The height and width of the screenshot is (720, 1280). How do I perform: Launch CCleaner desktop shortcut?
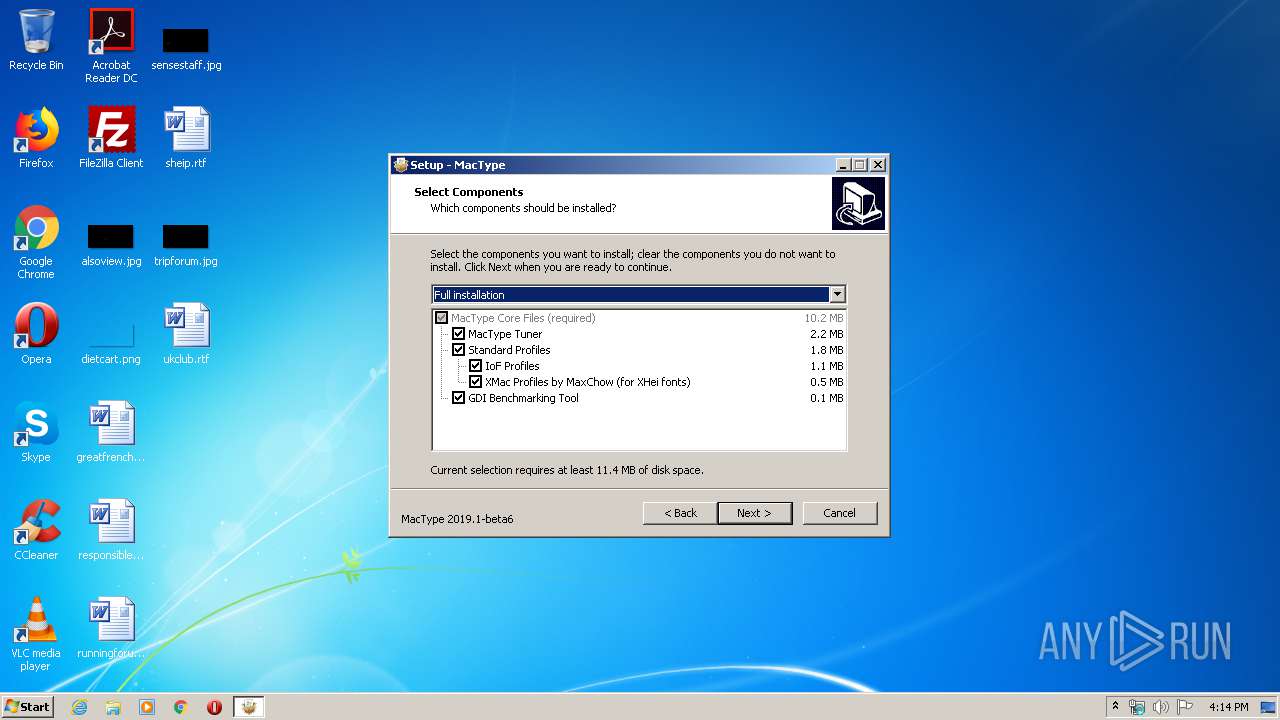coord(36,530)
